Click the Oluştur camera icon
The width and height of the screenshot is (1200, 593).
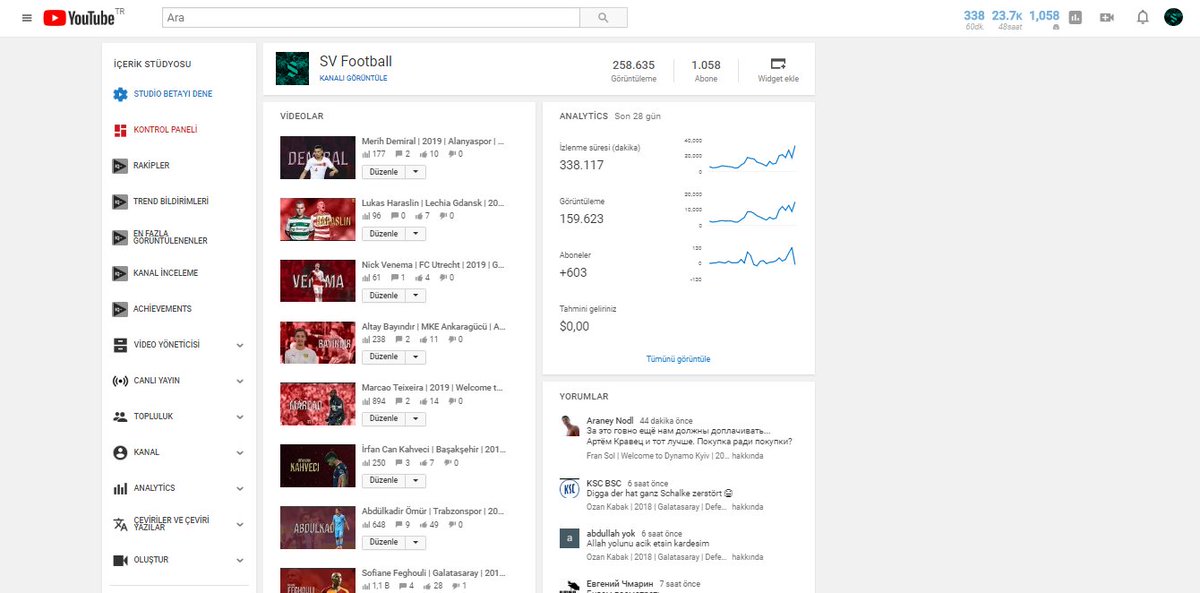pos(120,560)
